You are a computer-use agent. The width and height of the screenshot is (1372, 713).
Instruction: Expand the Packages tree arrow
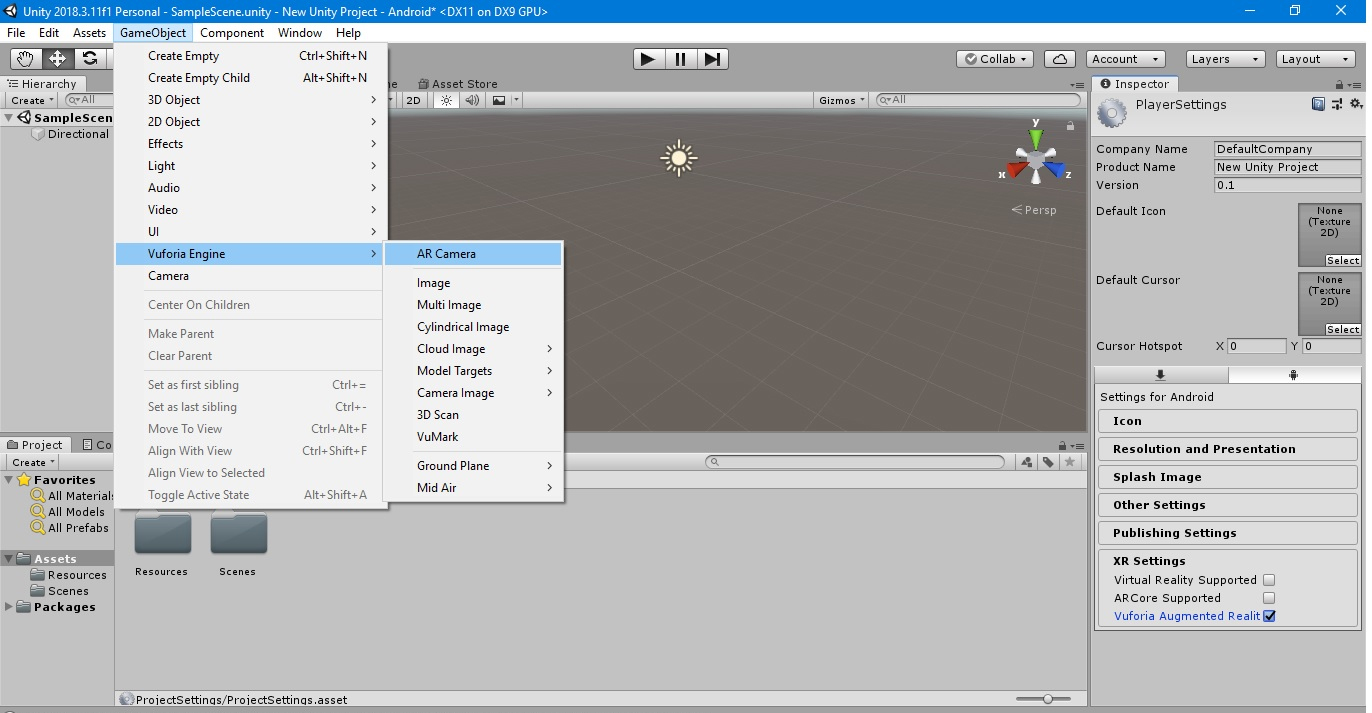coord(9,607)
